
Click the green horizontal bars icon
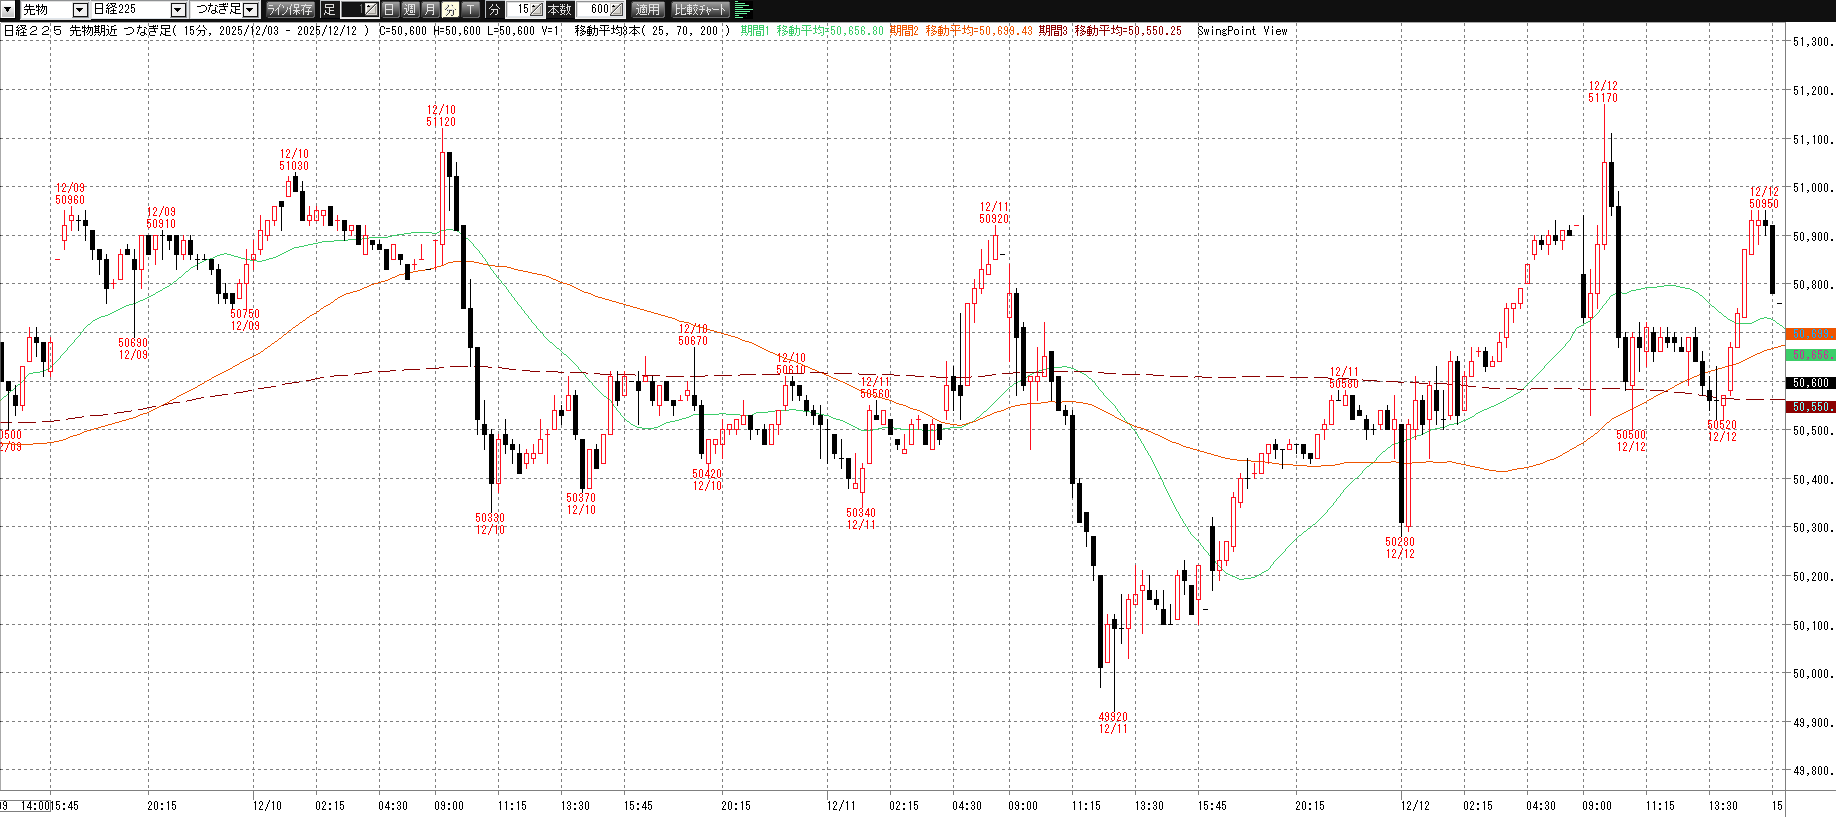743,10
